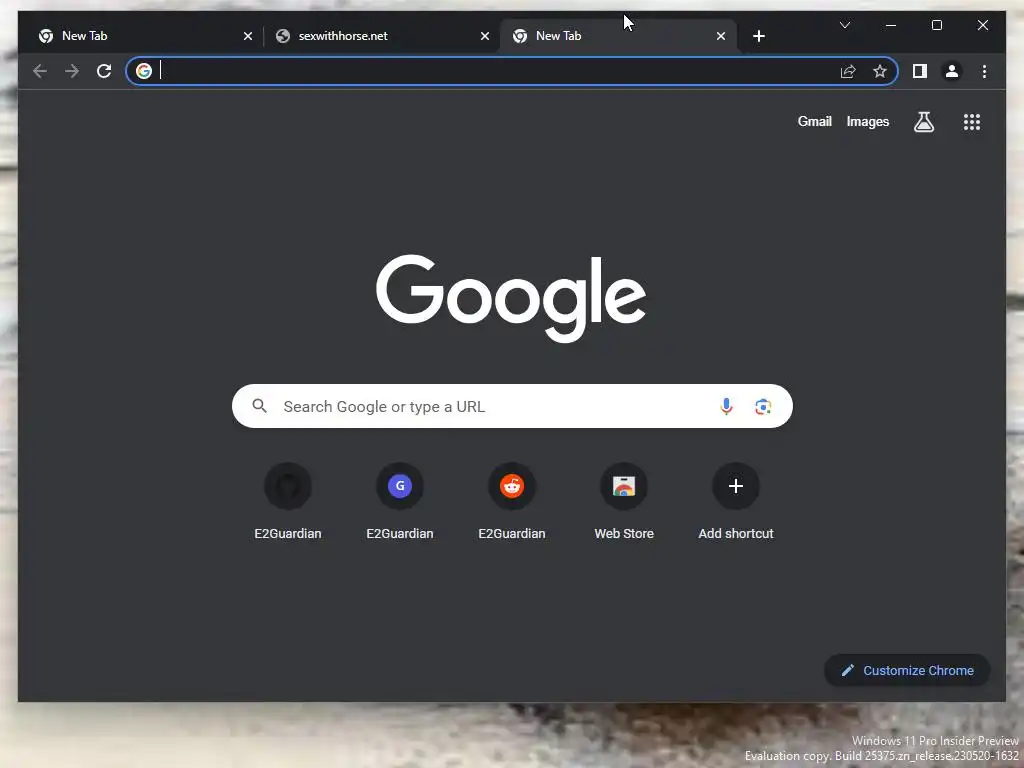Close the leftmost New Tab

[x=248, y=36]
